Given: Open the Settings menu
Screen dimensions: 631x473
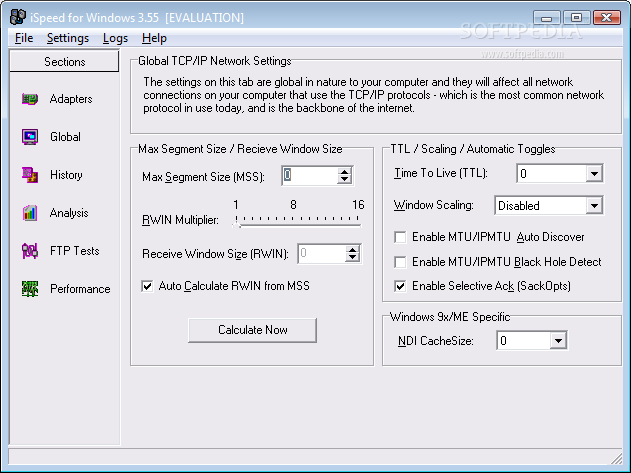Looking at the screenshot, I should point(68,38).
